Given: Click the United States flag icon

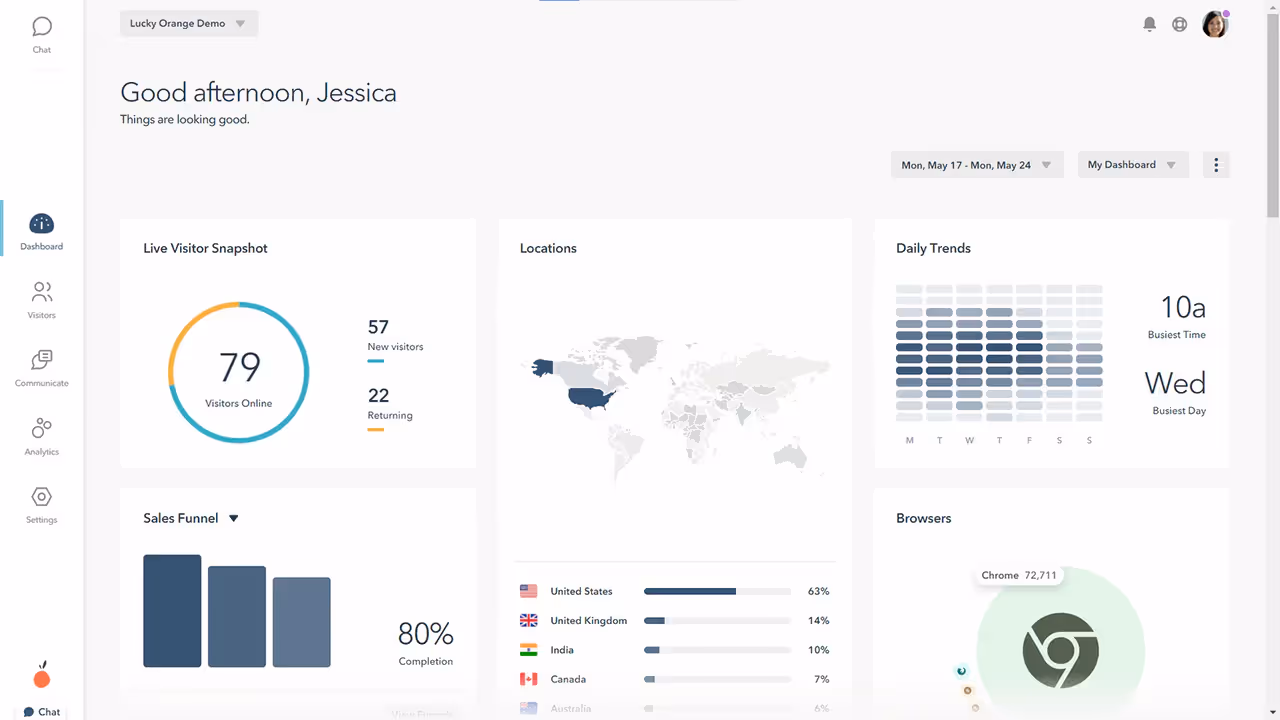Looking at the screenshot, I should point(529,591).
